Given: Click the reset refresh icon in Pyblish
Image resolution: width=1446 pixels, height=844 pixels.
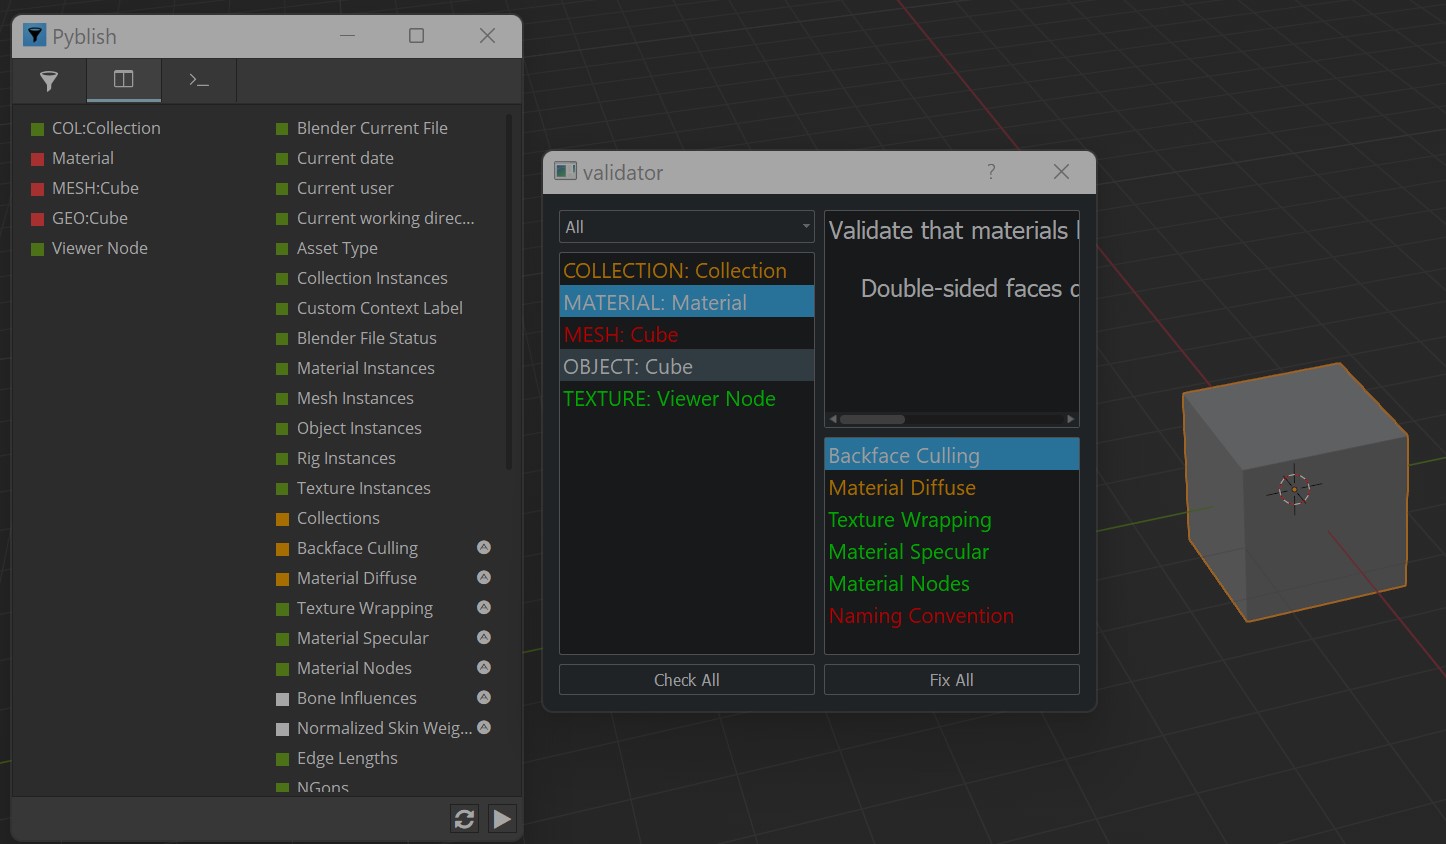Looking at the screenshot, I should pyautogui.click(x=464, y=819).
